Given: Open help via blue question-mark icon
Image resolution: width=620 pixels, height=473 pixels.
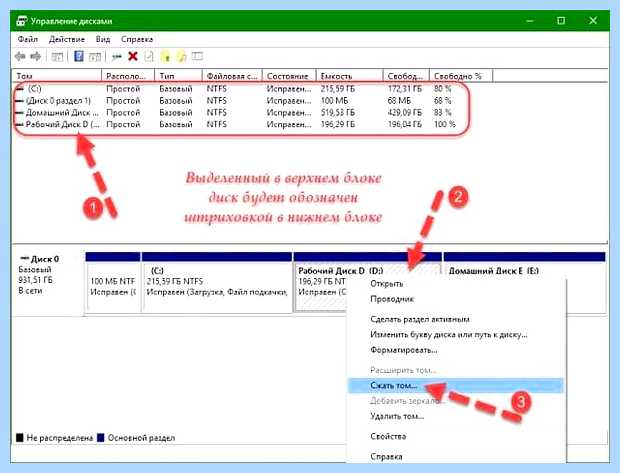Looking at the screenshot, I should [x=79, y=57].
